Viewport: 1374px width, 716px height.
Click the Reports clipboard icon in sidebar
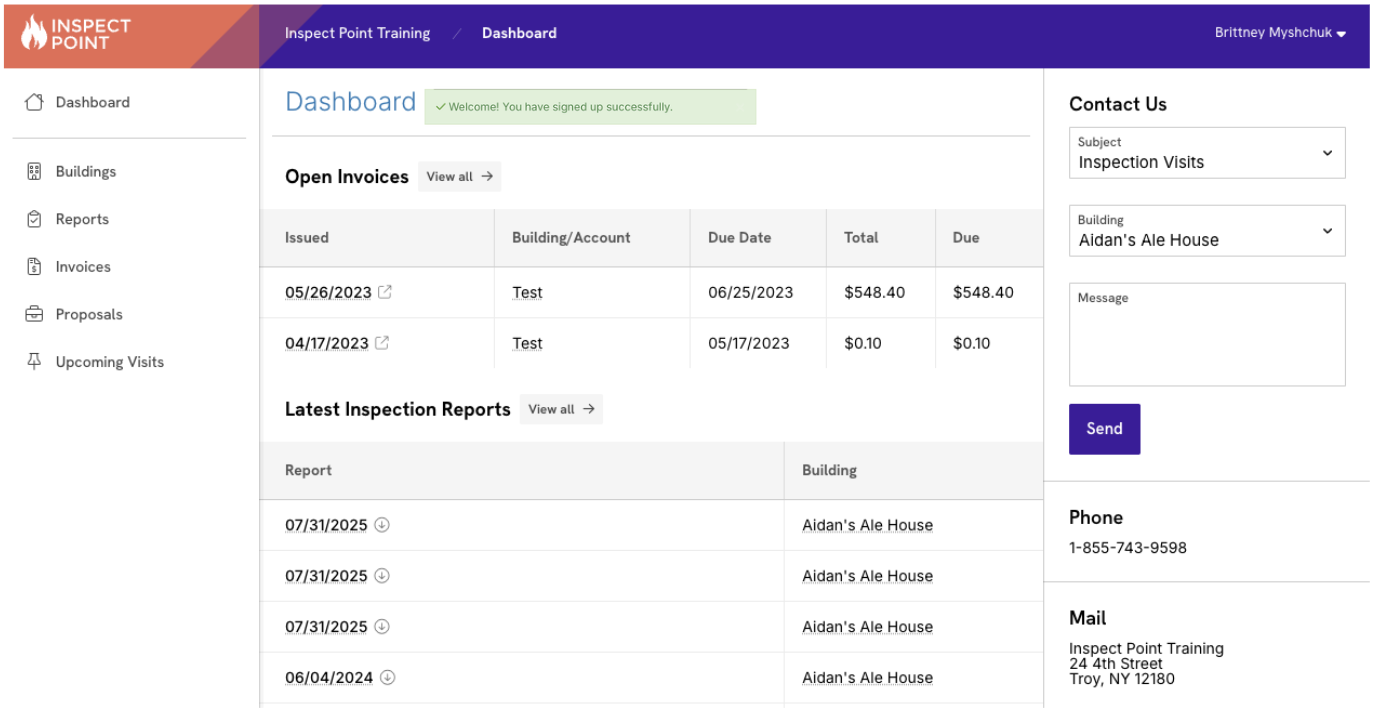[34, 219]
